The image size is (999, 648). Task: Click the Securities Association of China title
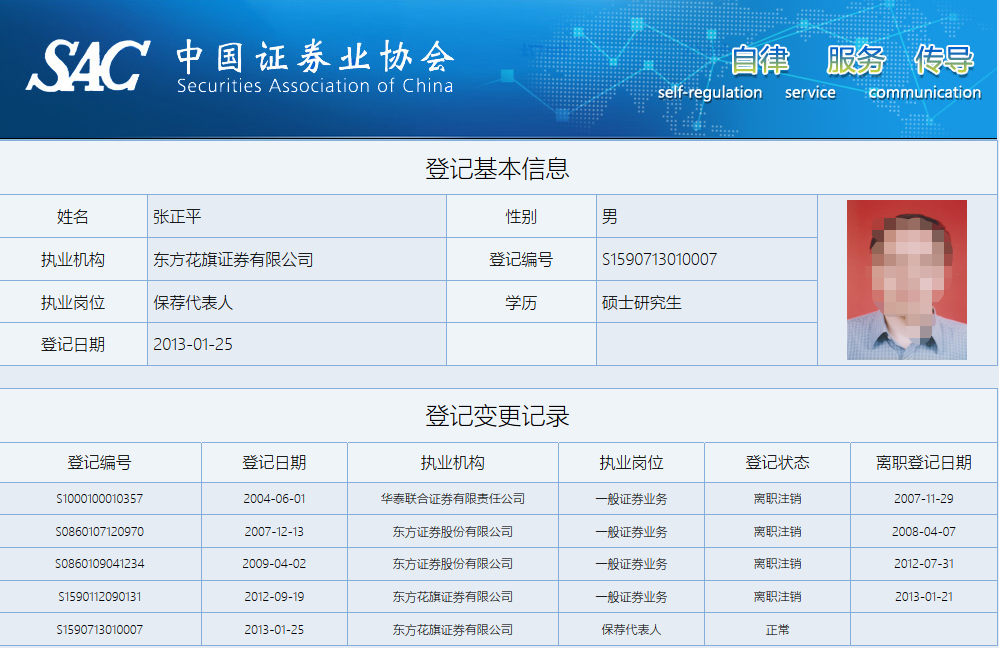314,67
